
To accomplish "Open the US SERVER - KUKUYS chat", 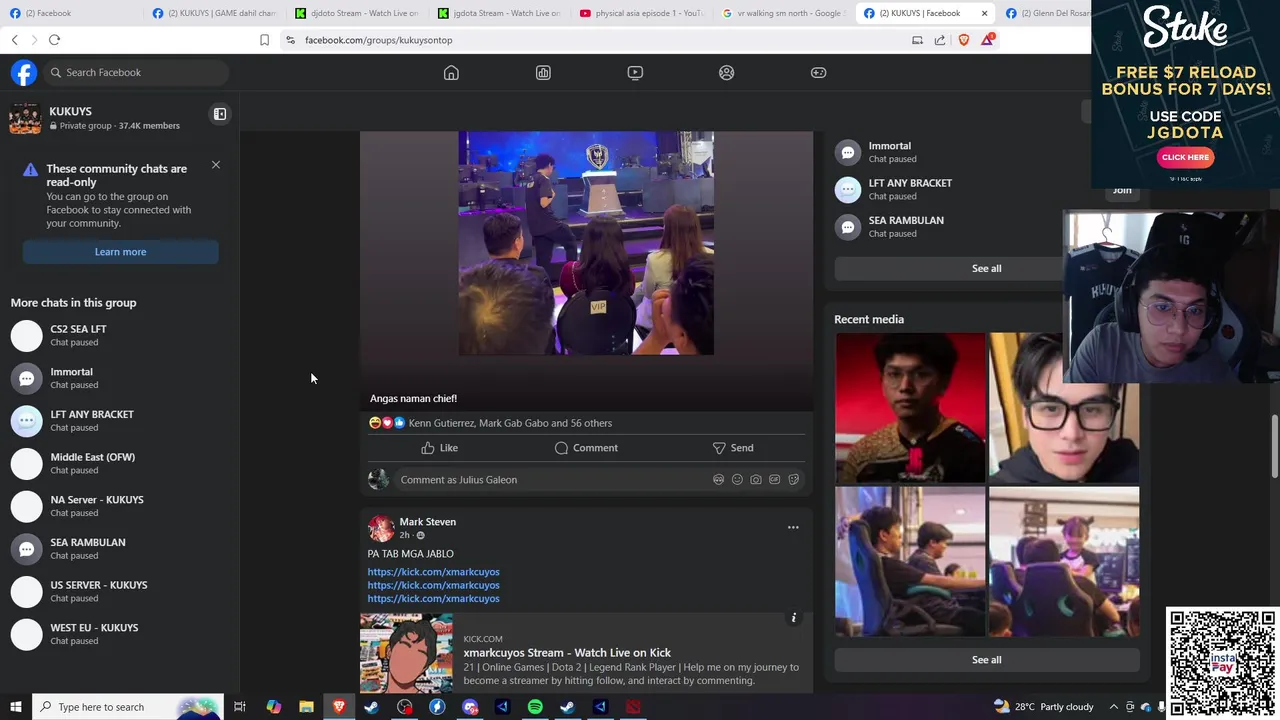I will point(118,591).
